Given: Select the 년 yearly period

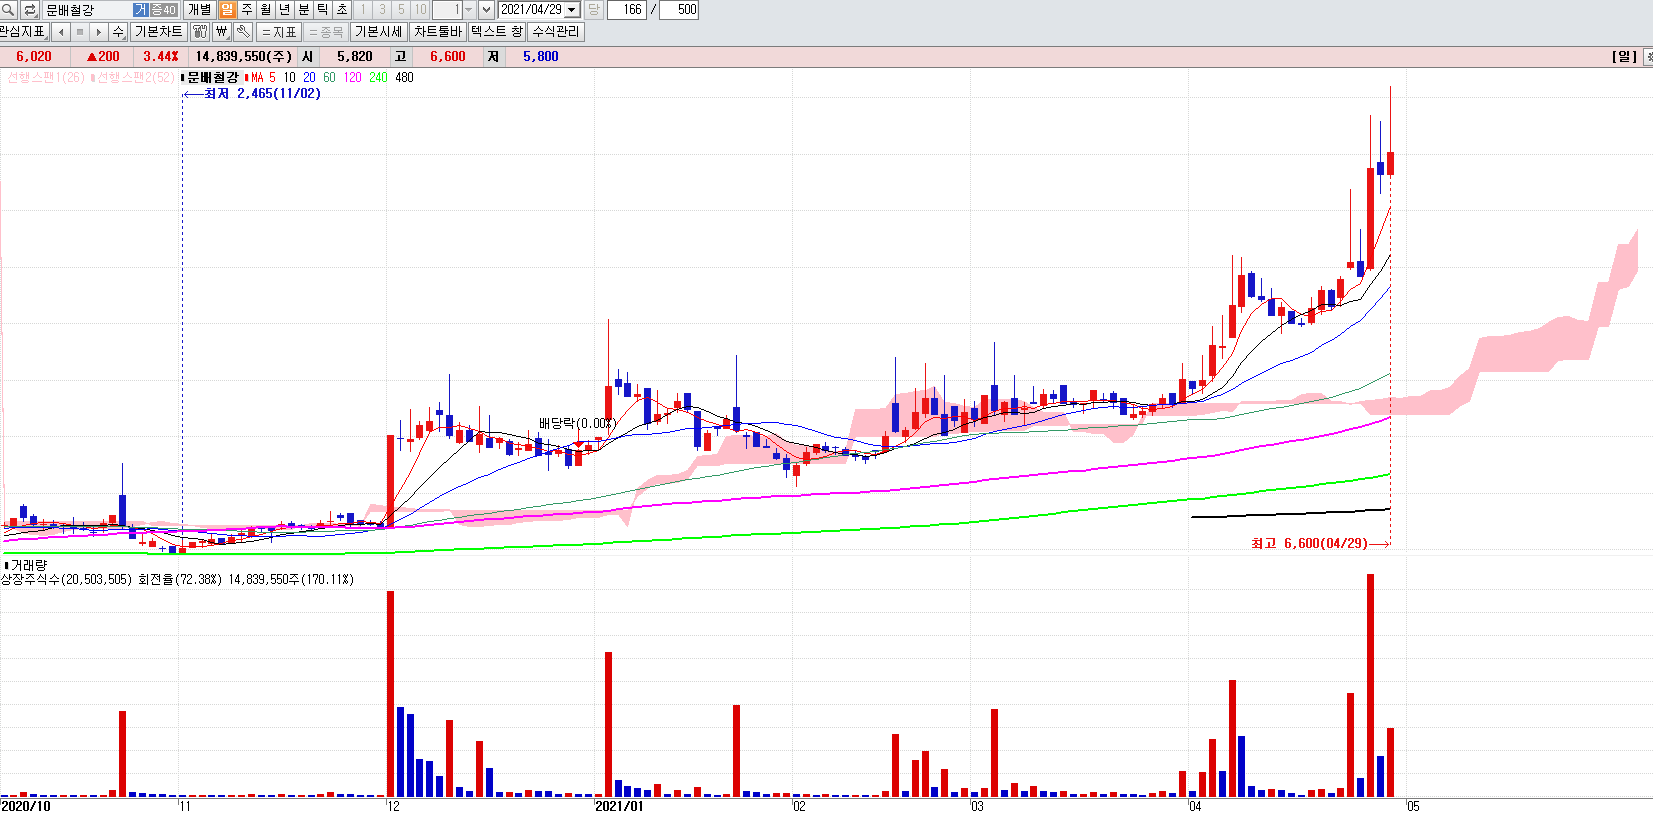Looking at the screenshot, I should (x=284, y=10).
